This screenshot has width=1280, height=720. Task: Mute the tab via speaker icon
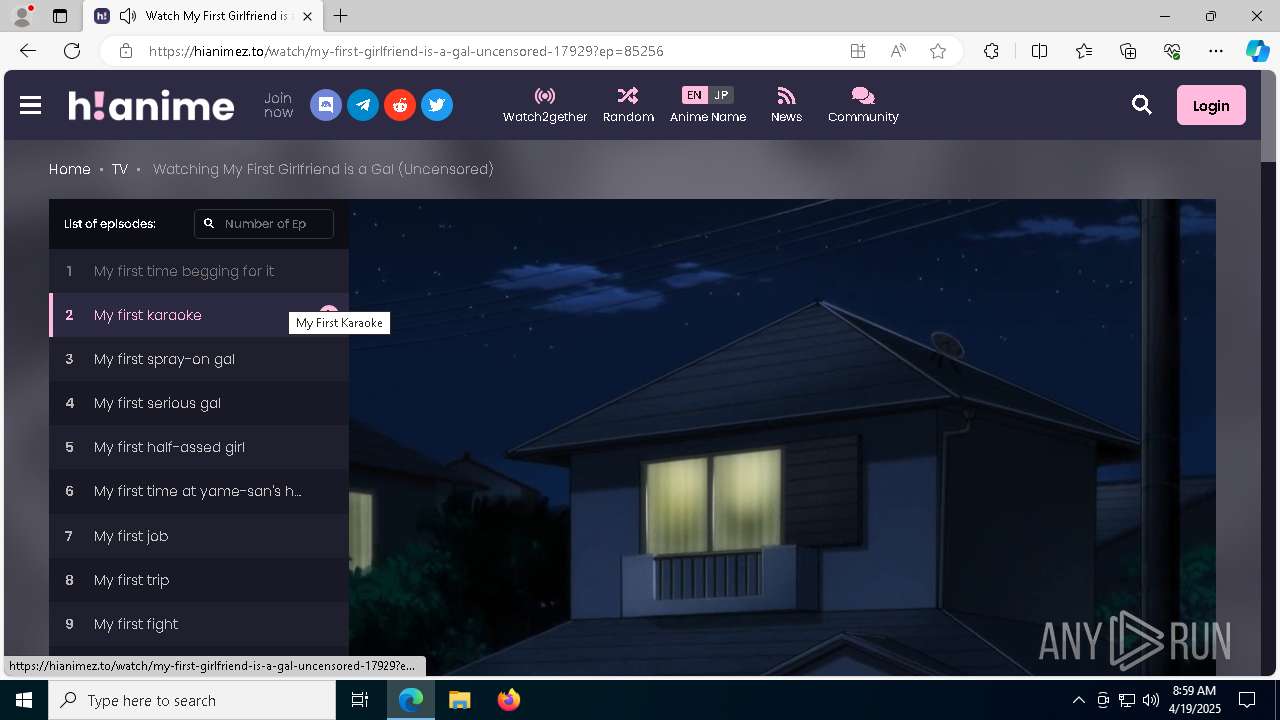[128, 16]
